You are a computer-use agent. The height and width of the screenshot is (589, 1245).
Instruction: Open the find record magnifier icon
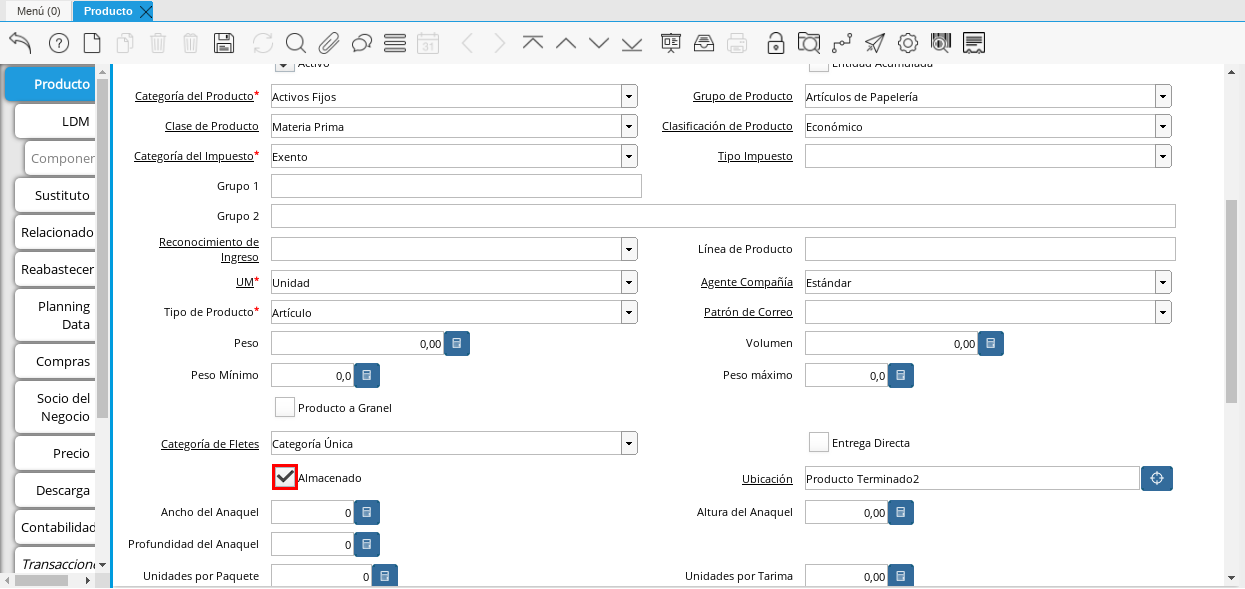pyautogui.click(x=295, y=43)
